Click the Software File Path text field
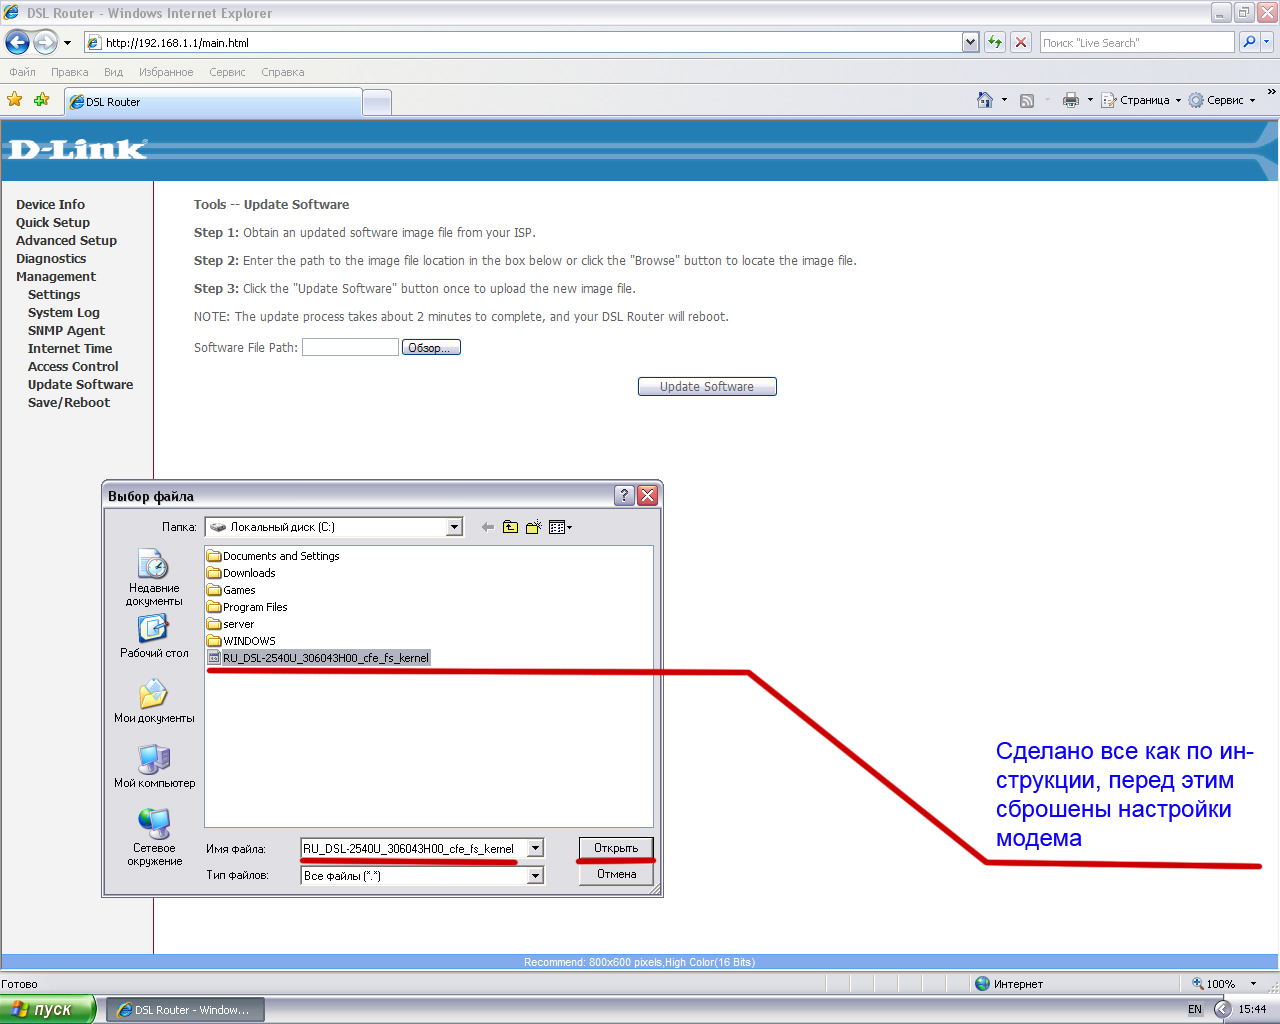Image resolution: width=1280 pixels, height=1024 pixels. 350,347
